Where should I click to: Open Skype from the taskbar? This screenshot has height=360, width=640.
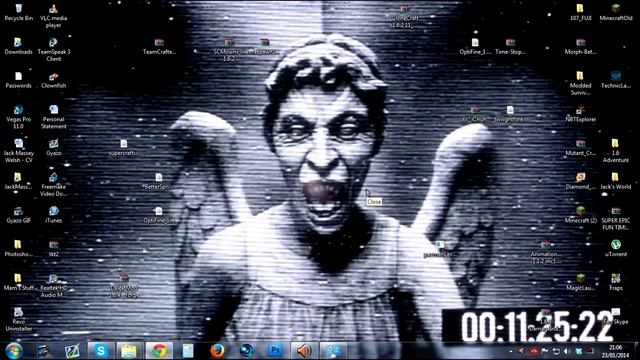101,351
